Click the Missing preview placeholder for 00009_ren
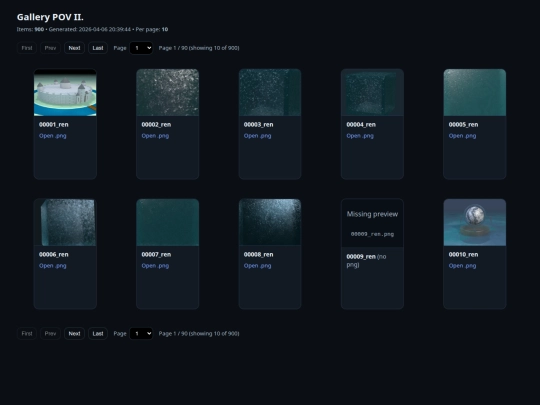Image resolution: width=540 pixels, height=405 pixels. (372, 222)
